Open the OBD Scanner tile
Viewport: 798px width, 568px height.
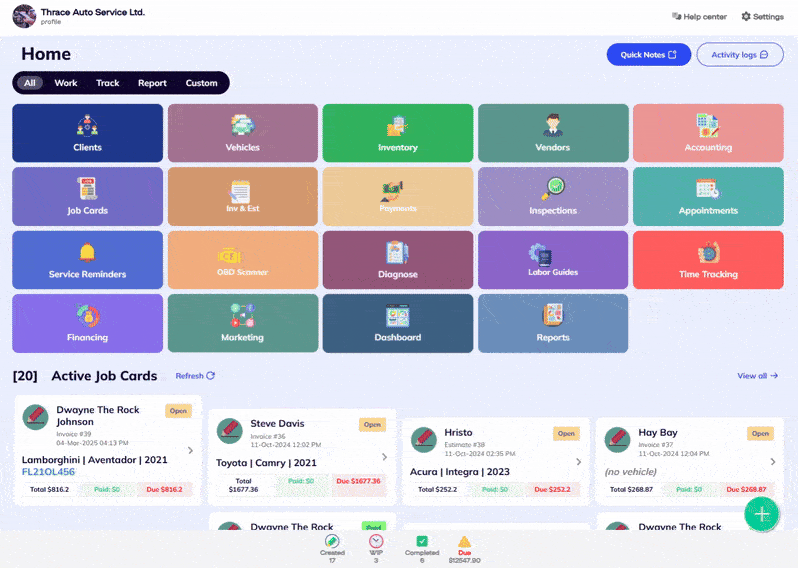point(243,260)
